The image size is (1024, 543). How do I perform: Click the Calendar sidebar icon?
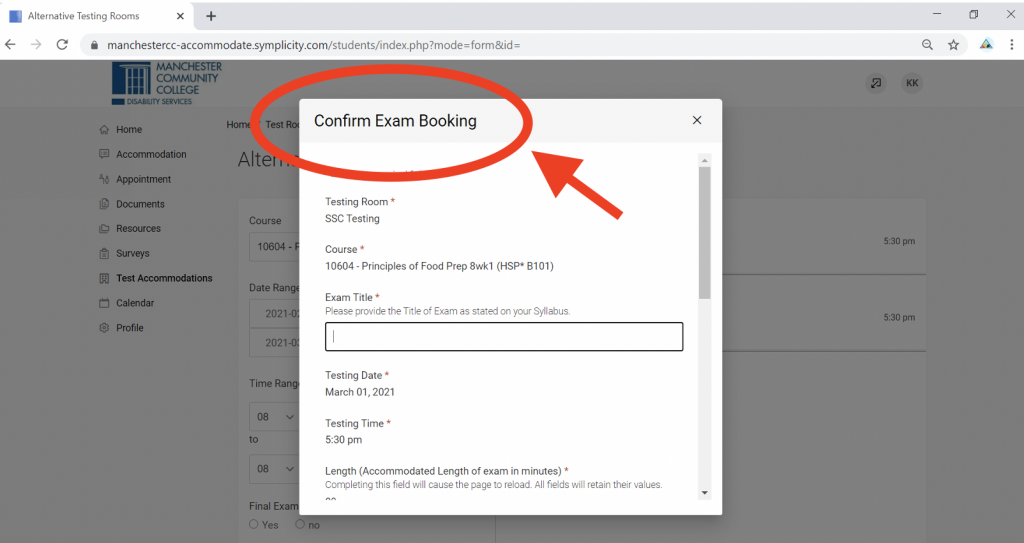pos(104,303)
